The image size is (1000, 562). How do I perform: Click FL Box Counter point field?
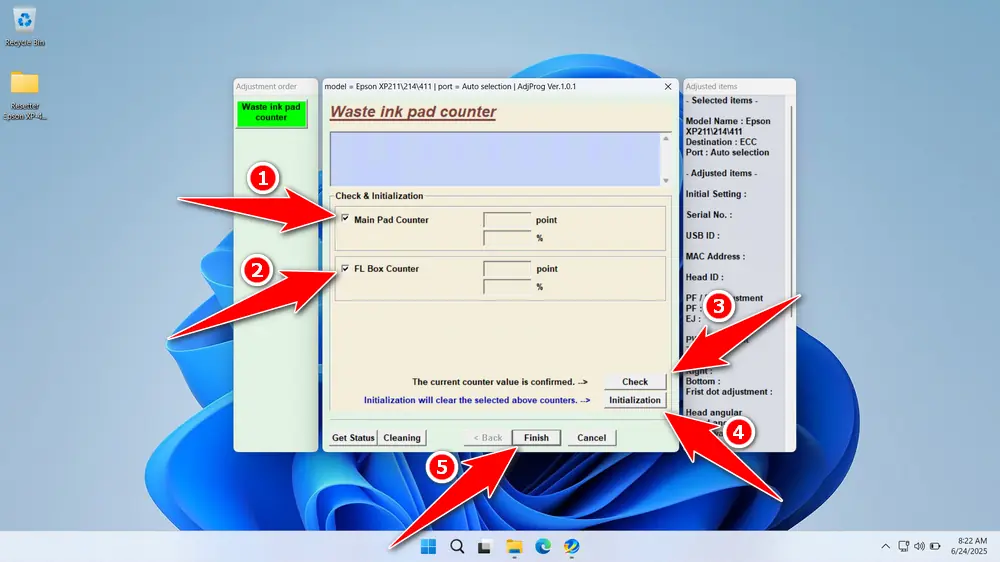coord(507,269)
